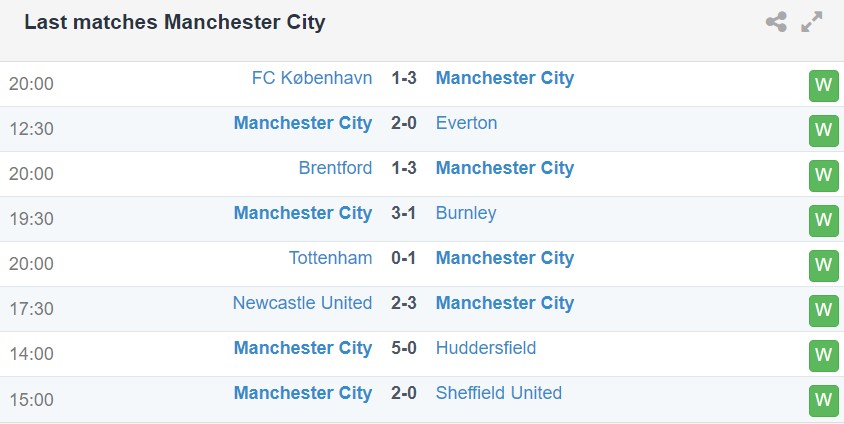Click the W result badge on Everton row
The height and width of the screenshot is (424, 844).
coord(823,130)
